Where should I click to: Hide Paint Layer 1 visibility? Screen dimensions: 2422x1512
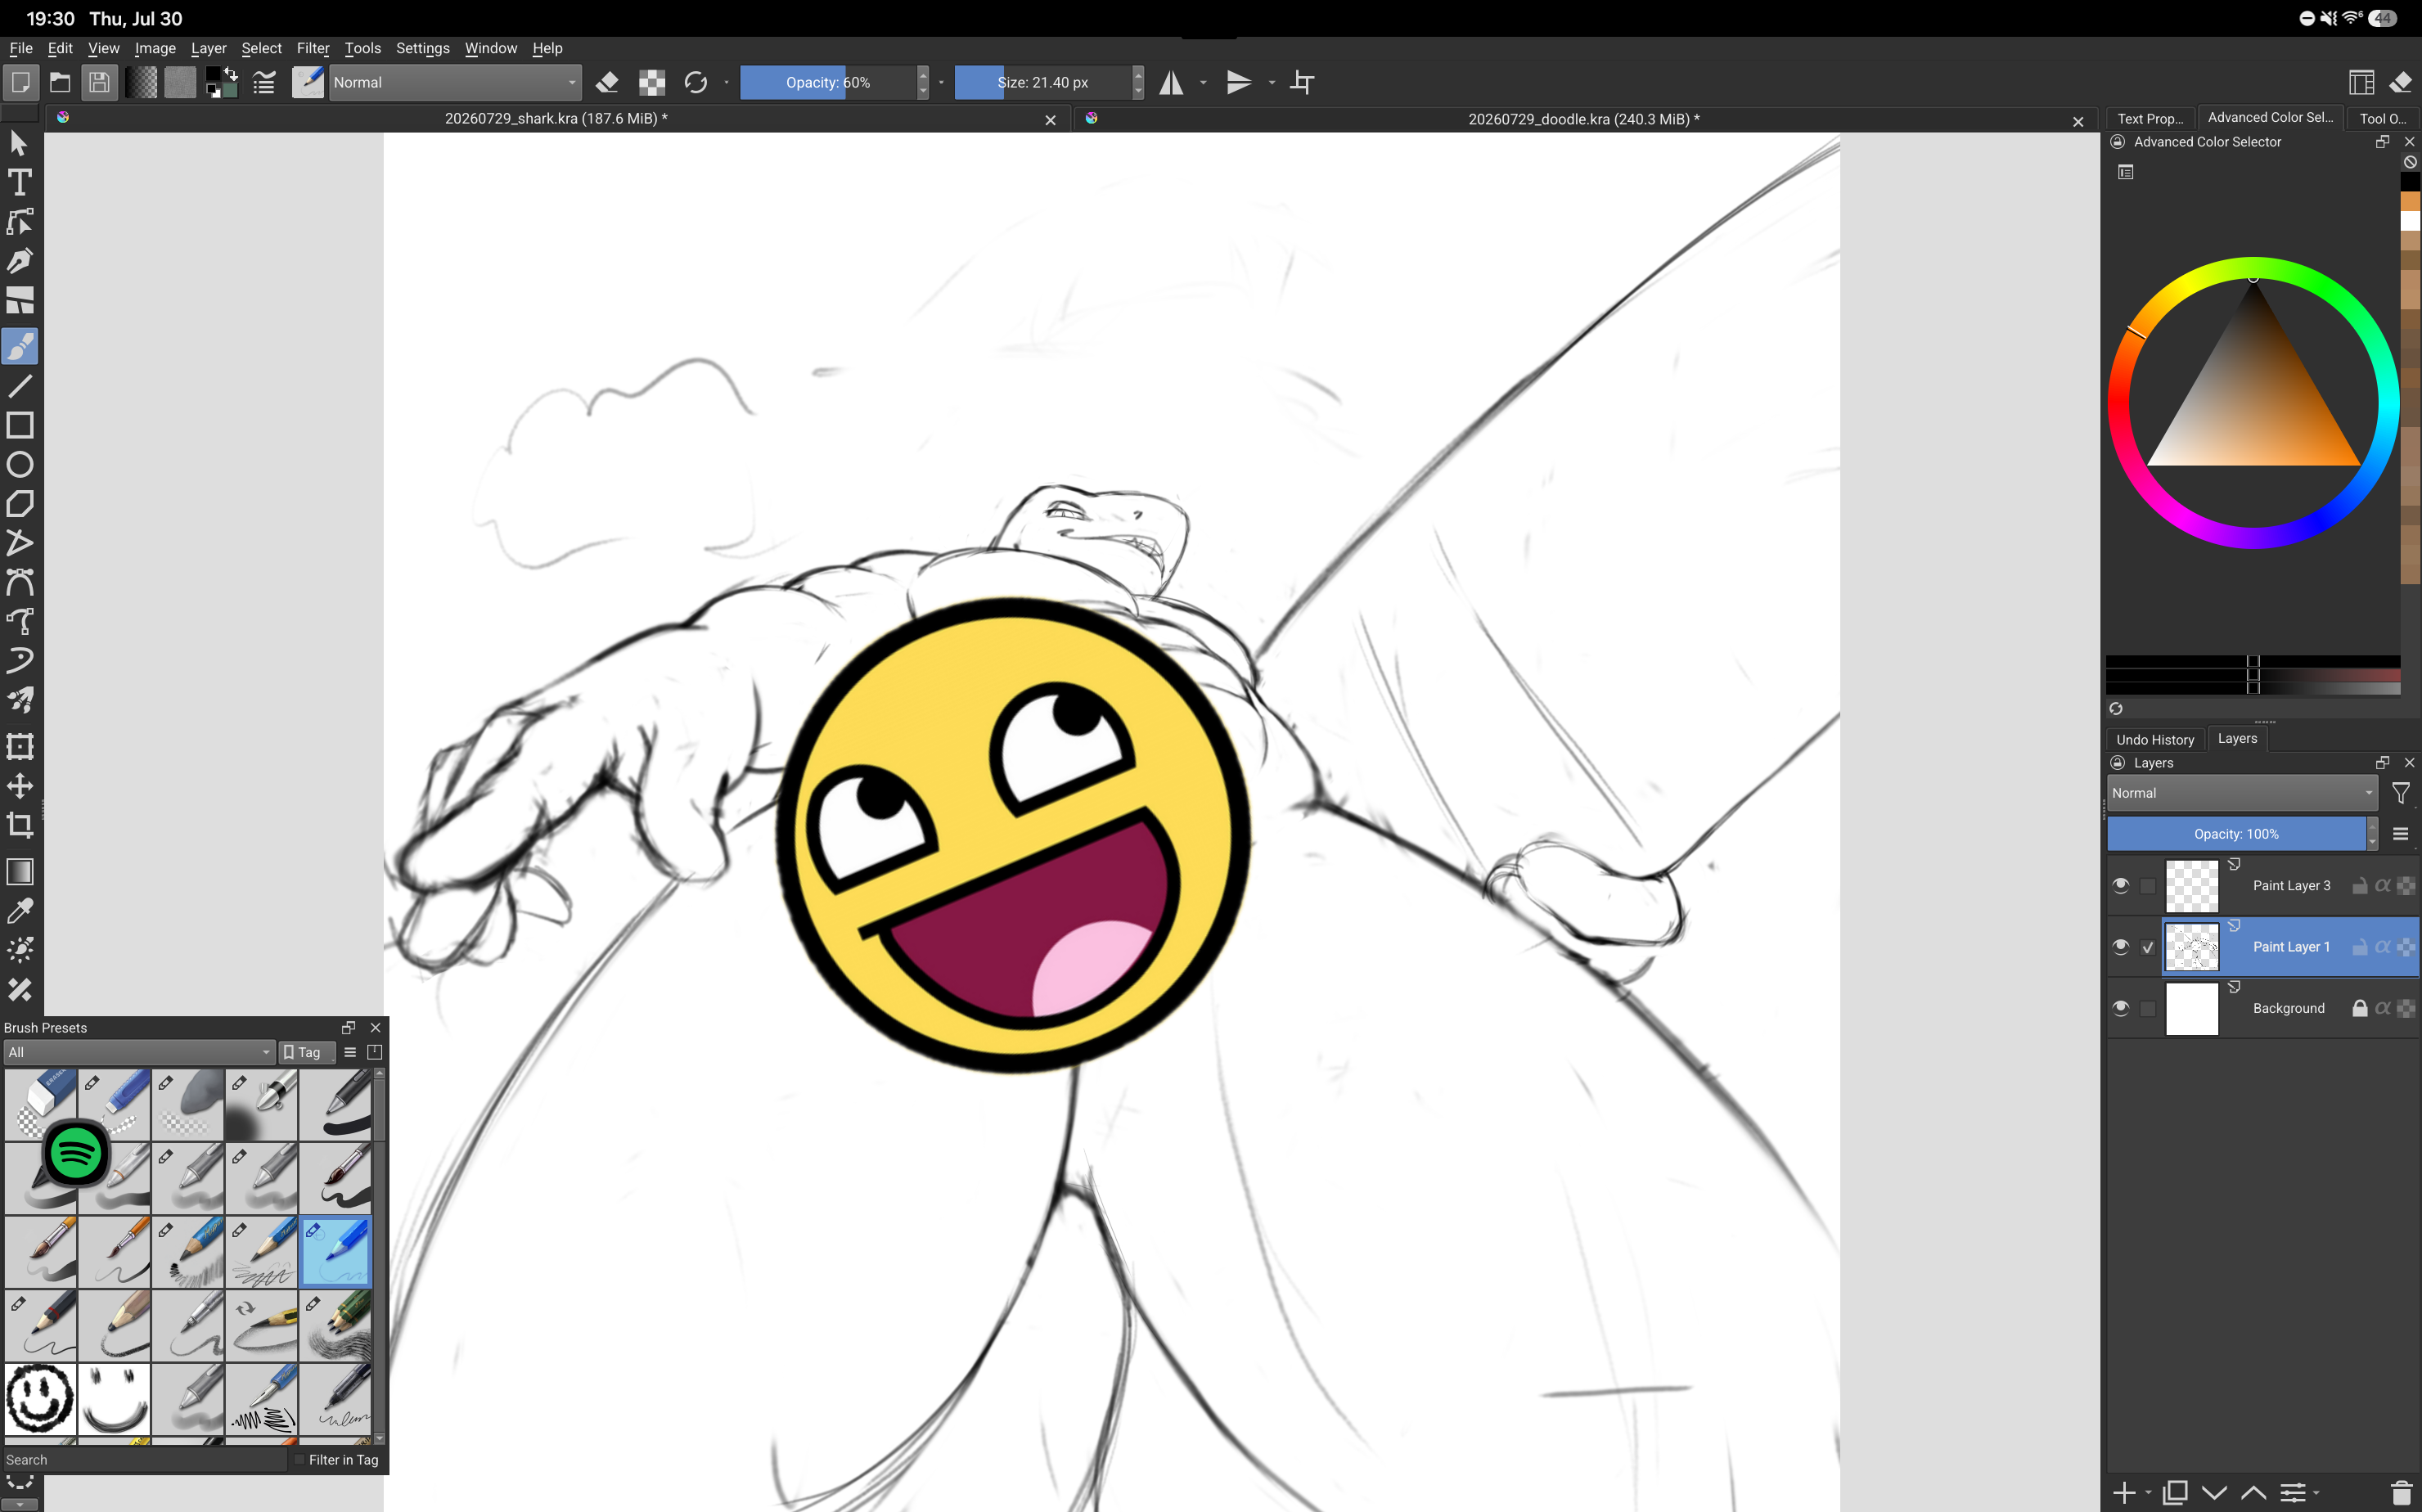pyautogui.click(x=2120, y=947)
